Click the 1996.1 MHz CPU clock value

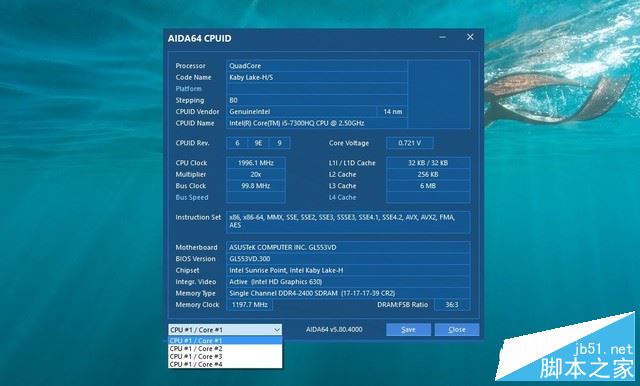[x=256, y=163]
